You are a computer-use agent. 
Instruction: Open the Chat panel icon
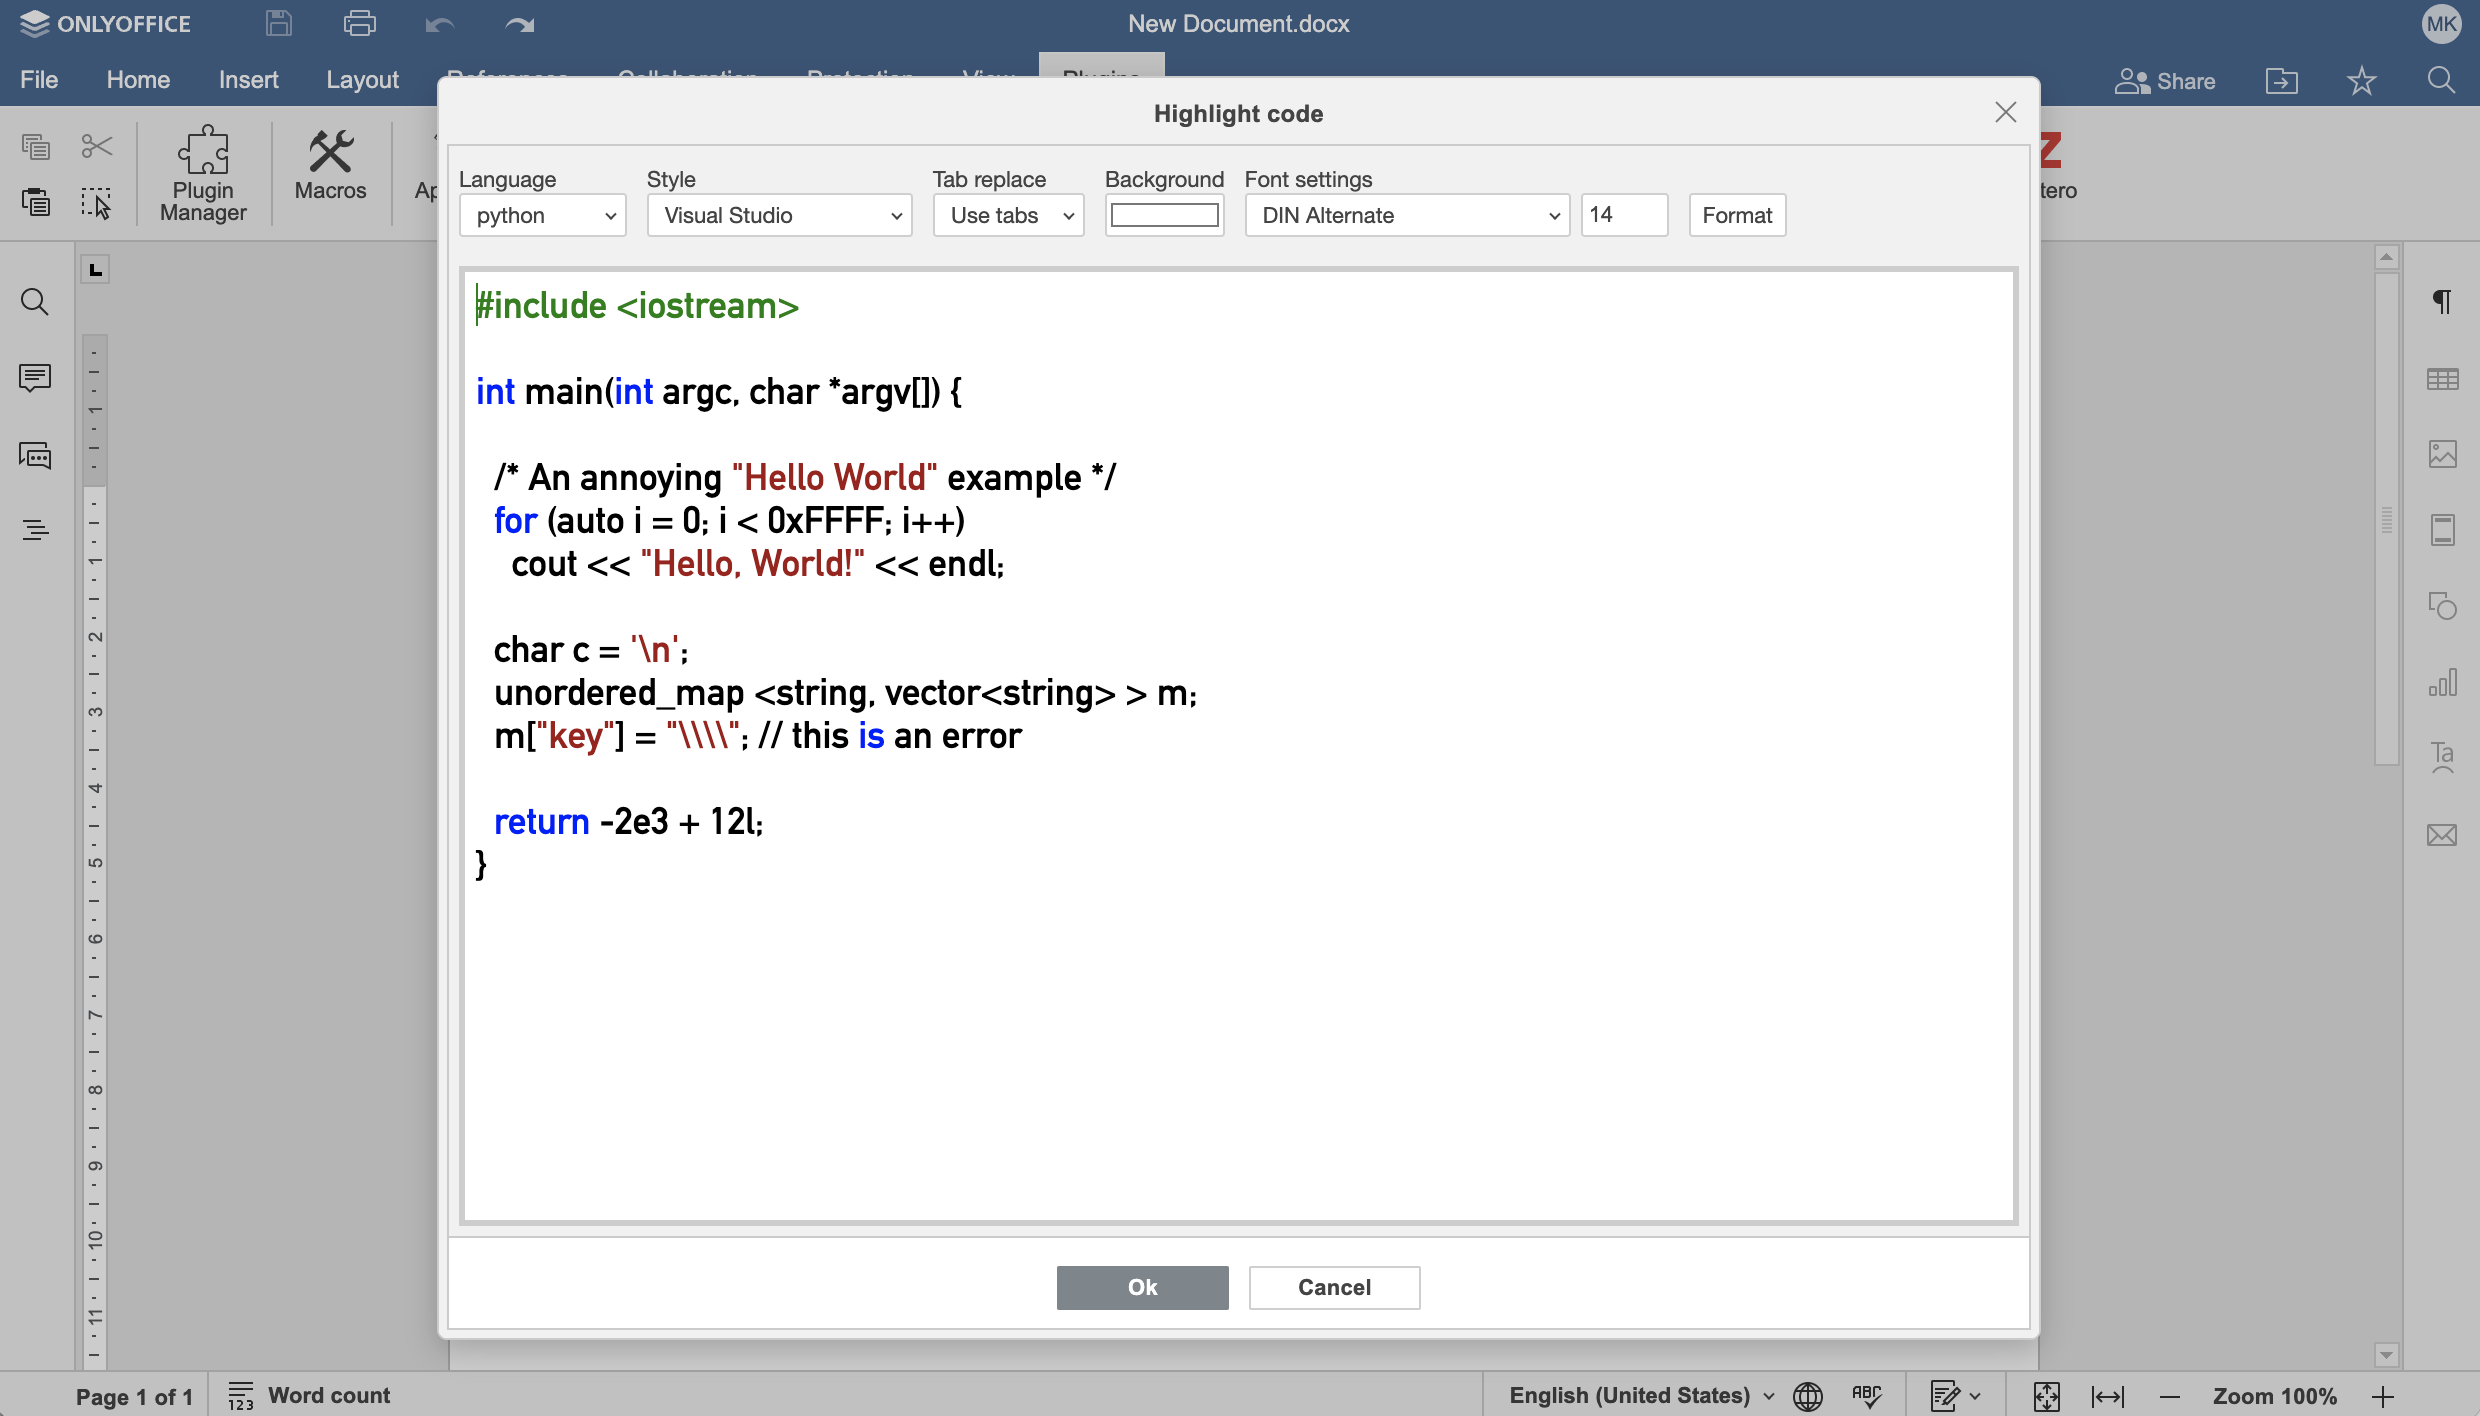(35, 456)
